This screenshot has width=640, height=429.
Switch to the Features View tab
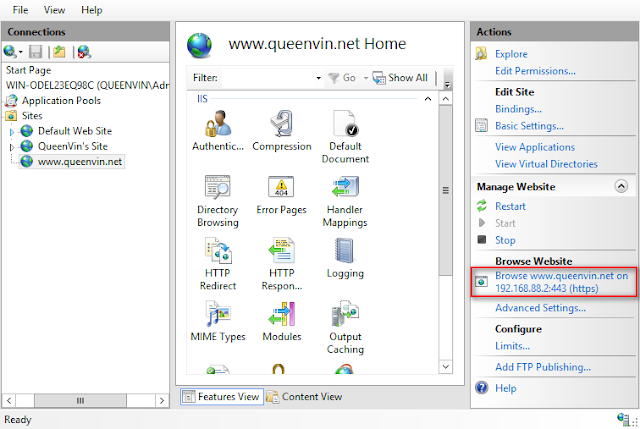pos(222,396)
